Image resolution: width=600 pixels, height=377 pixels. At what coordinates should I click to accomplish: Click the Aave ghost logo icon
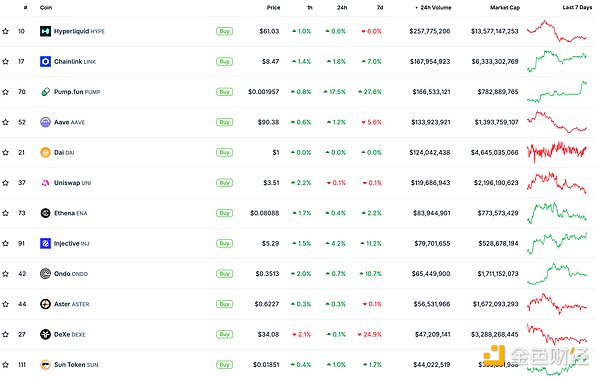[45, 122]
